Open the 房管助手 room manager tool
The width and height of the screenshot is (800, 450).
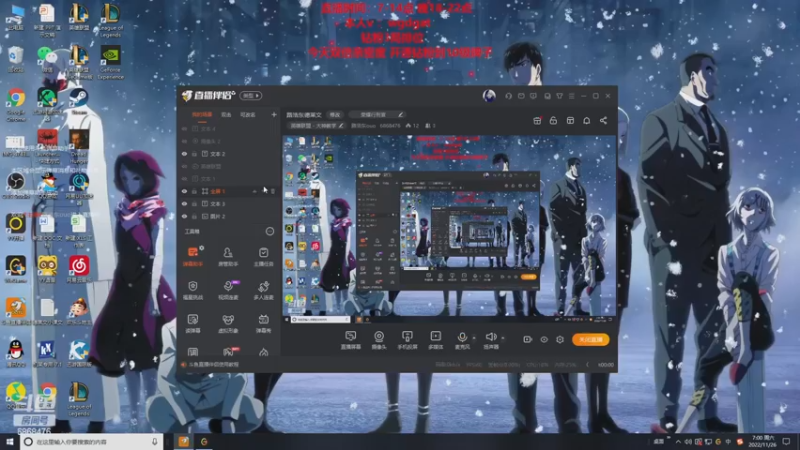coord(228,256)
